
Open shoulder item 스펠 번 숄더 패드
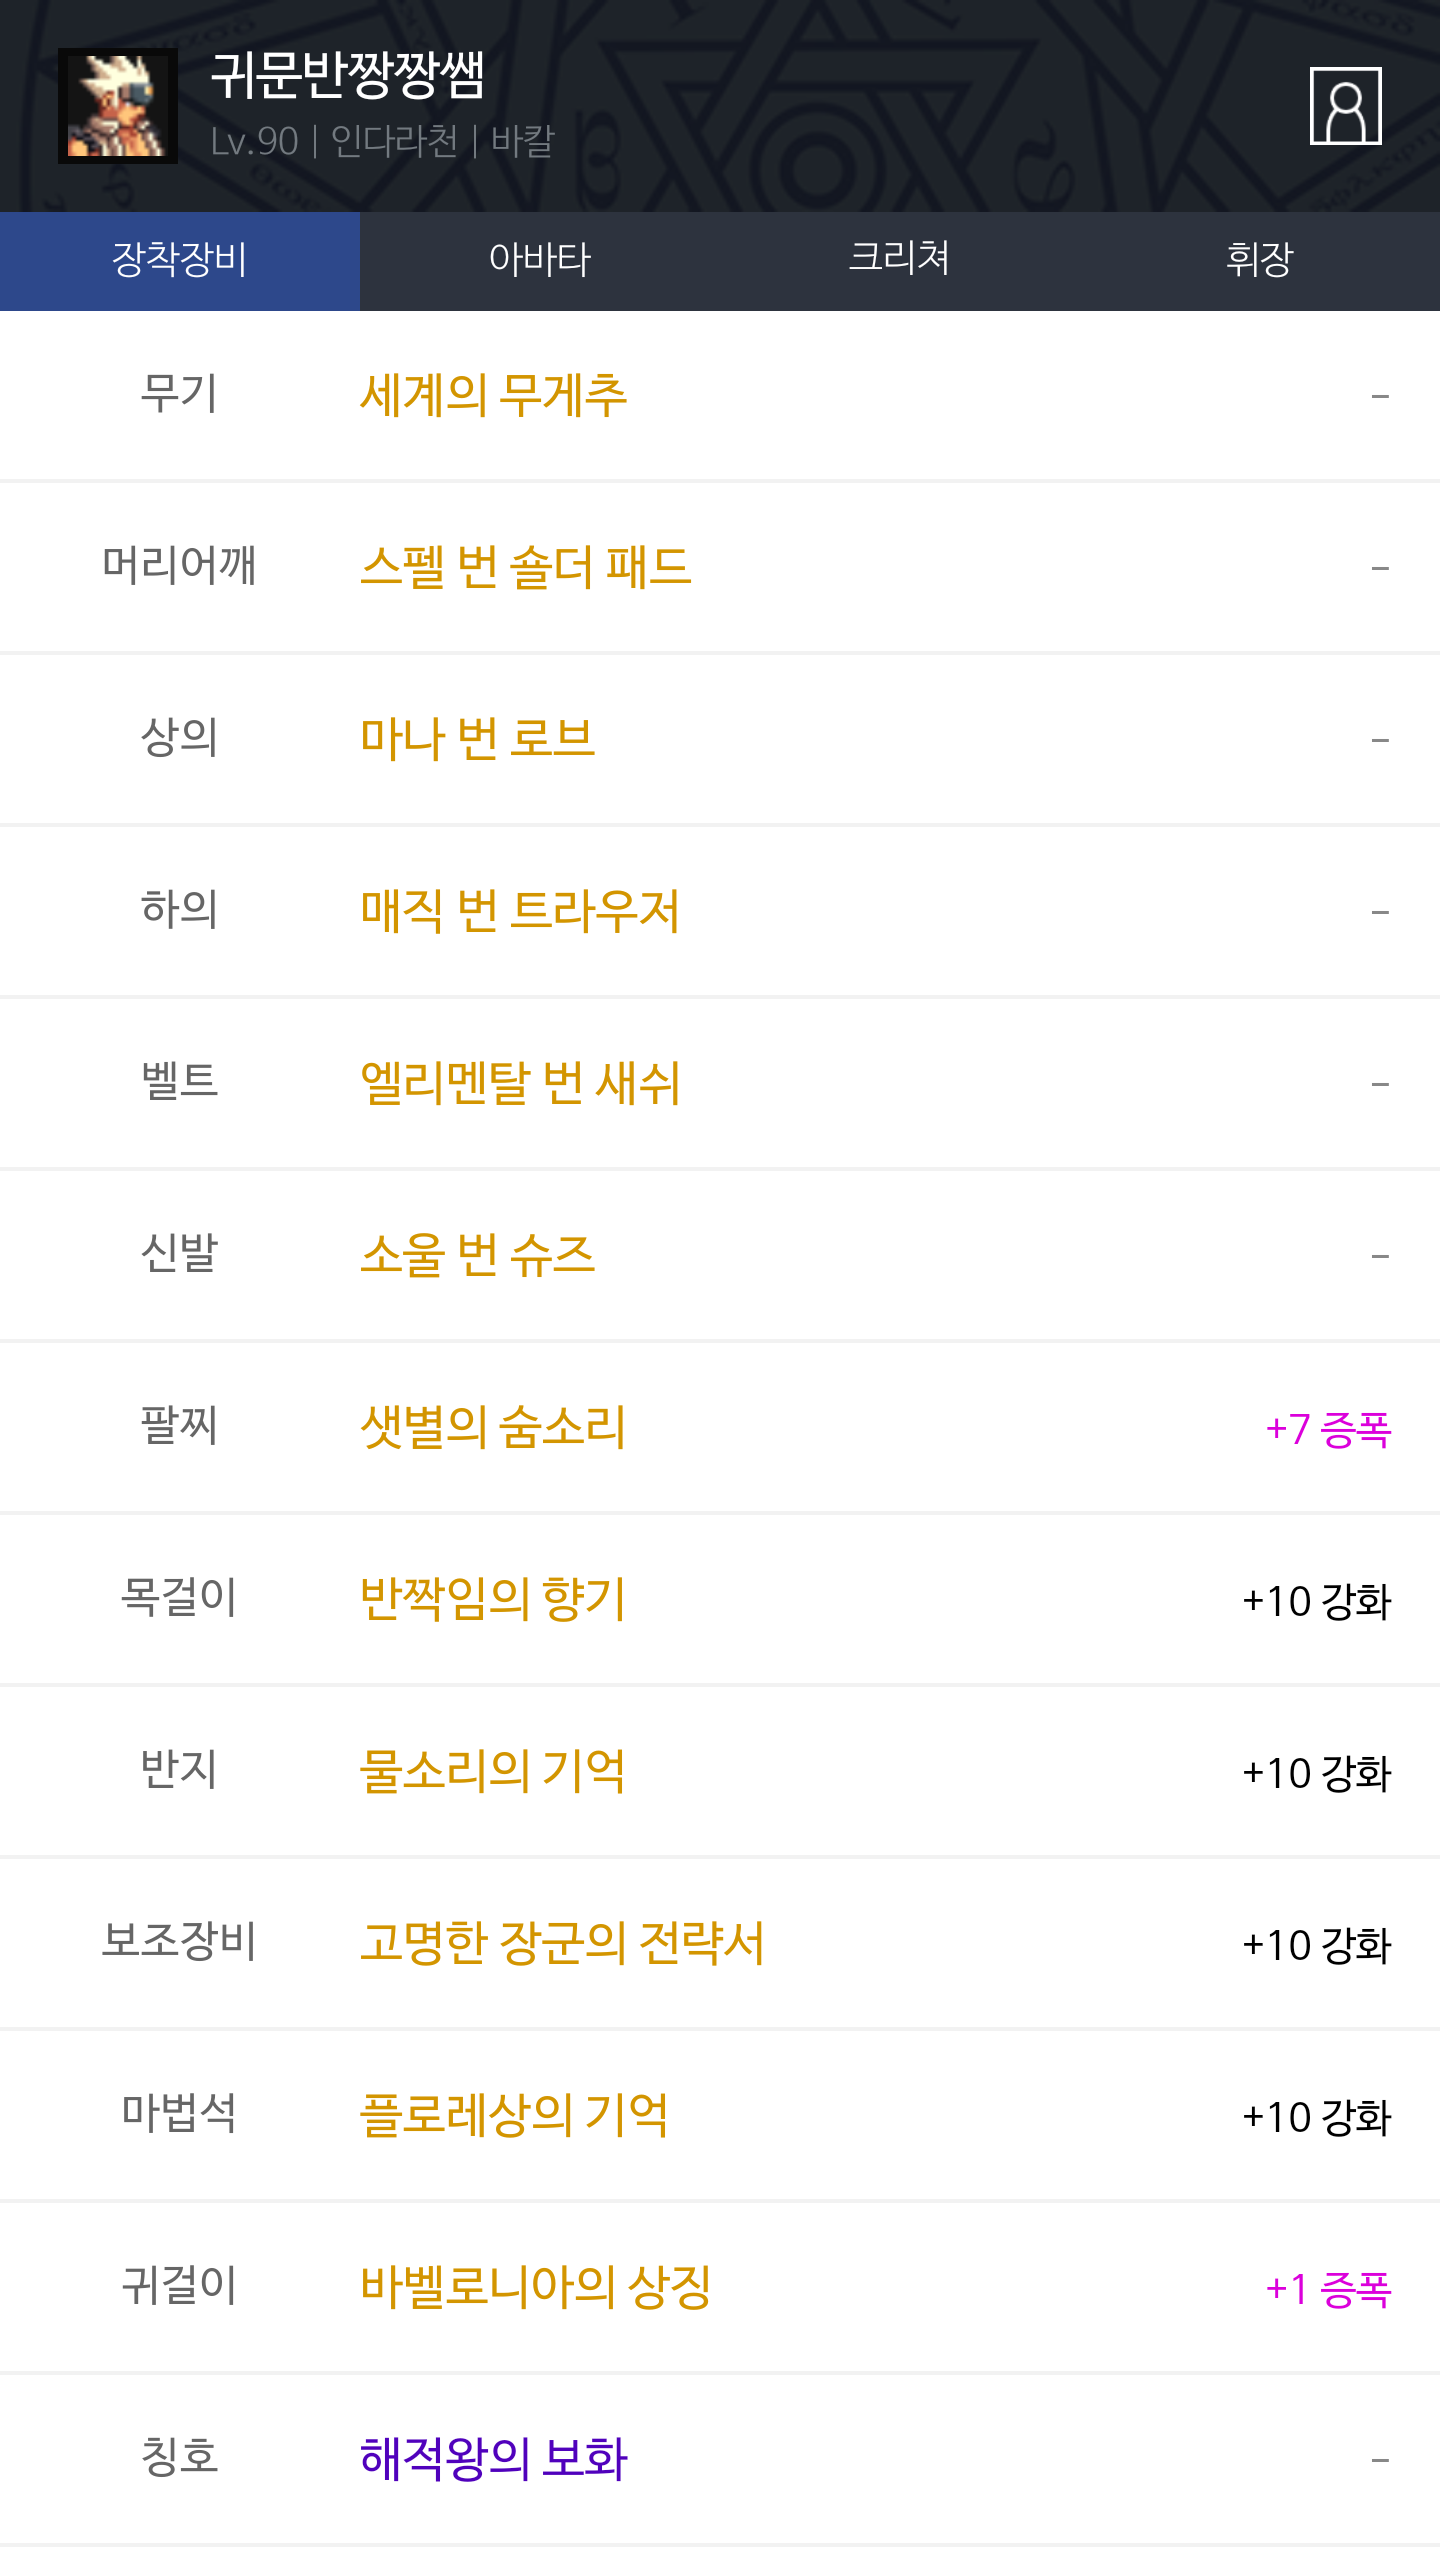[525, 567]
